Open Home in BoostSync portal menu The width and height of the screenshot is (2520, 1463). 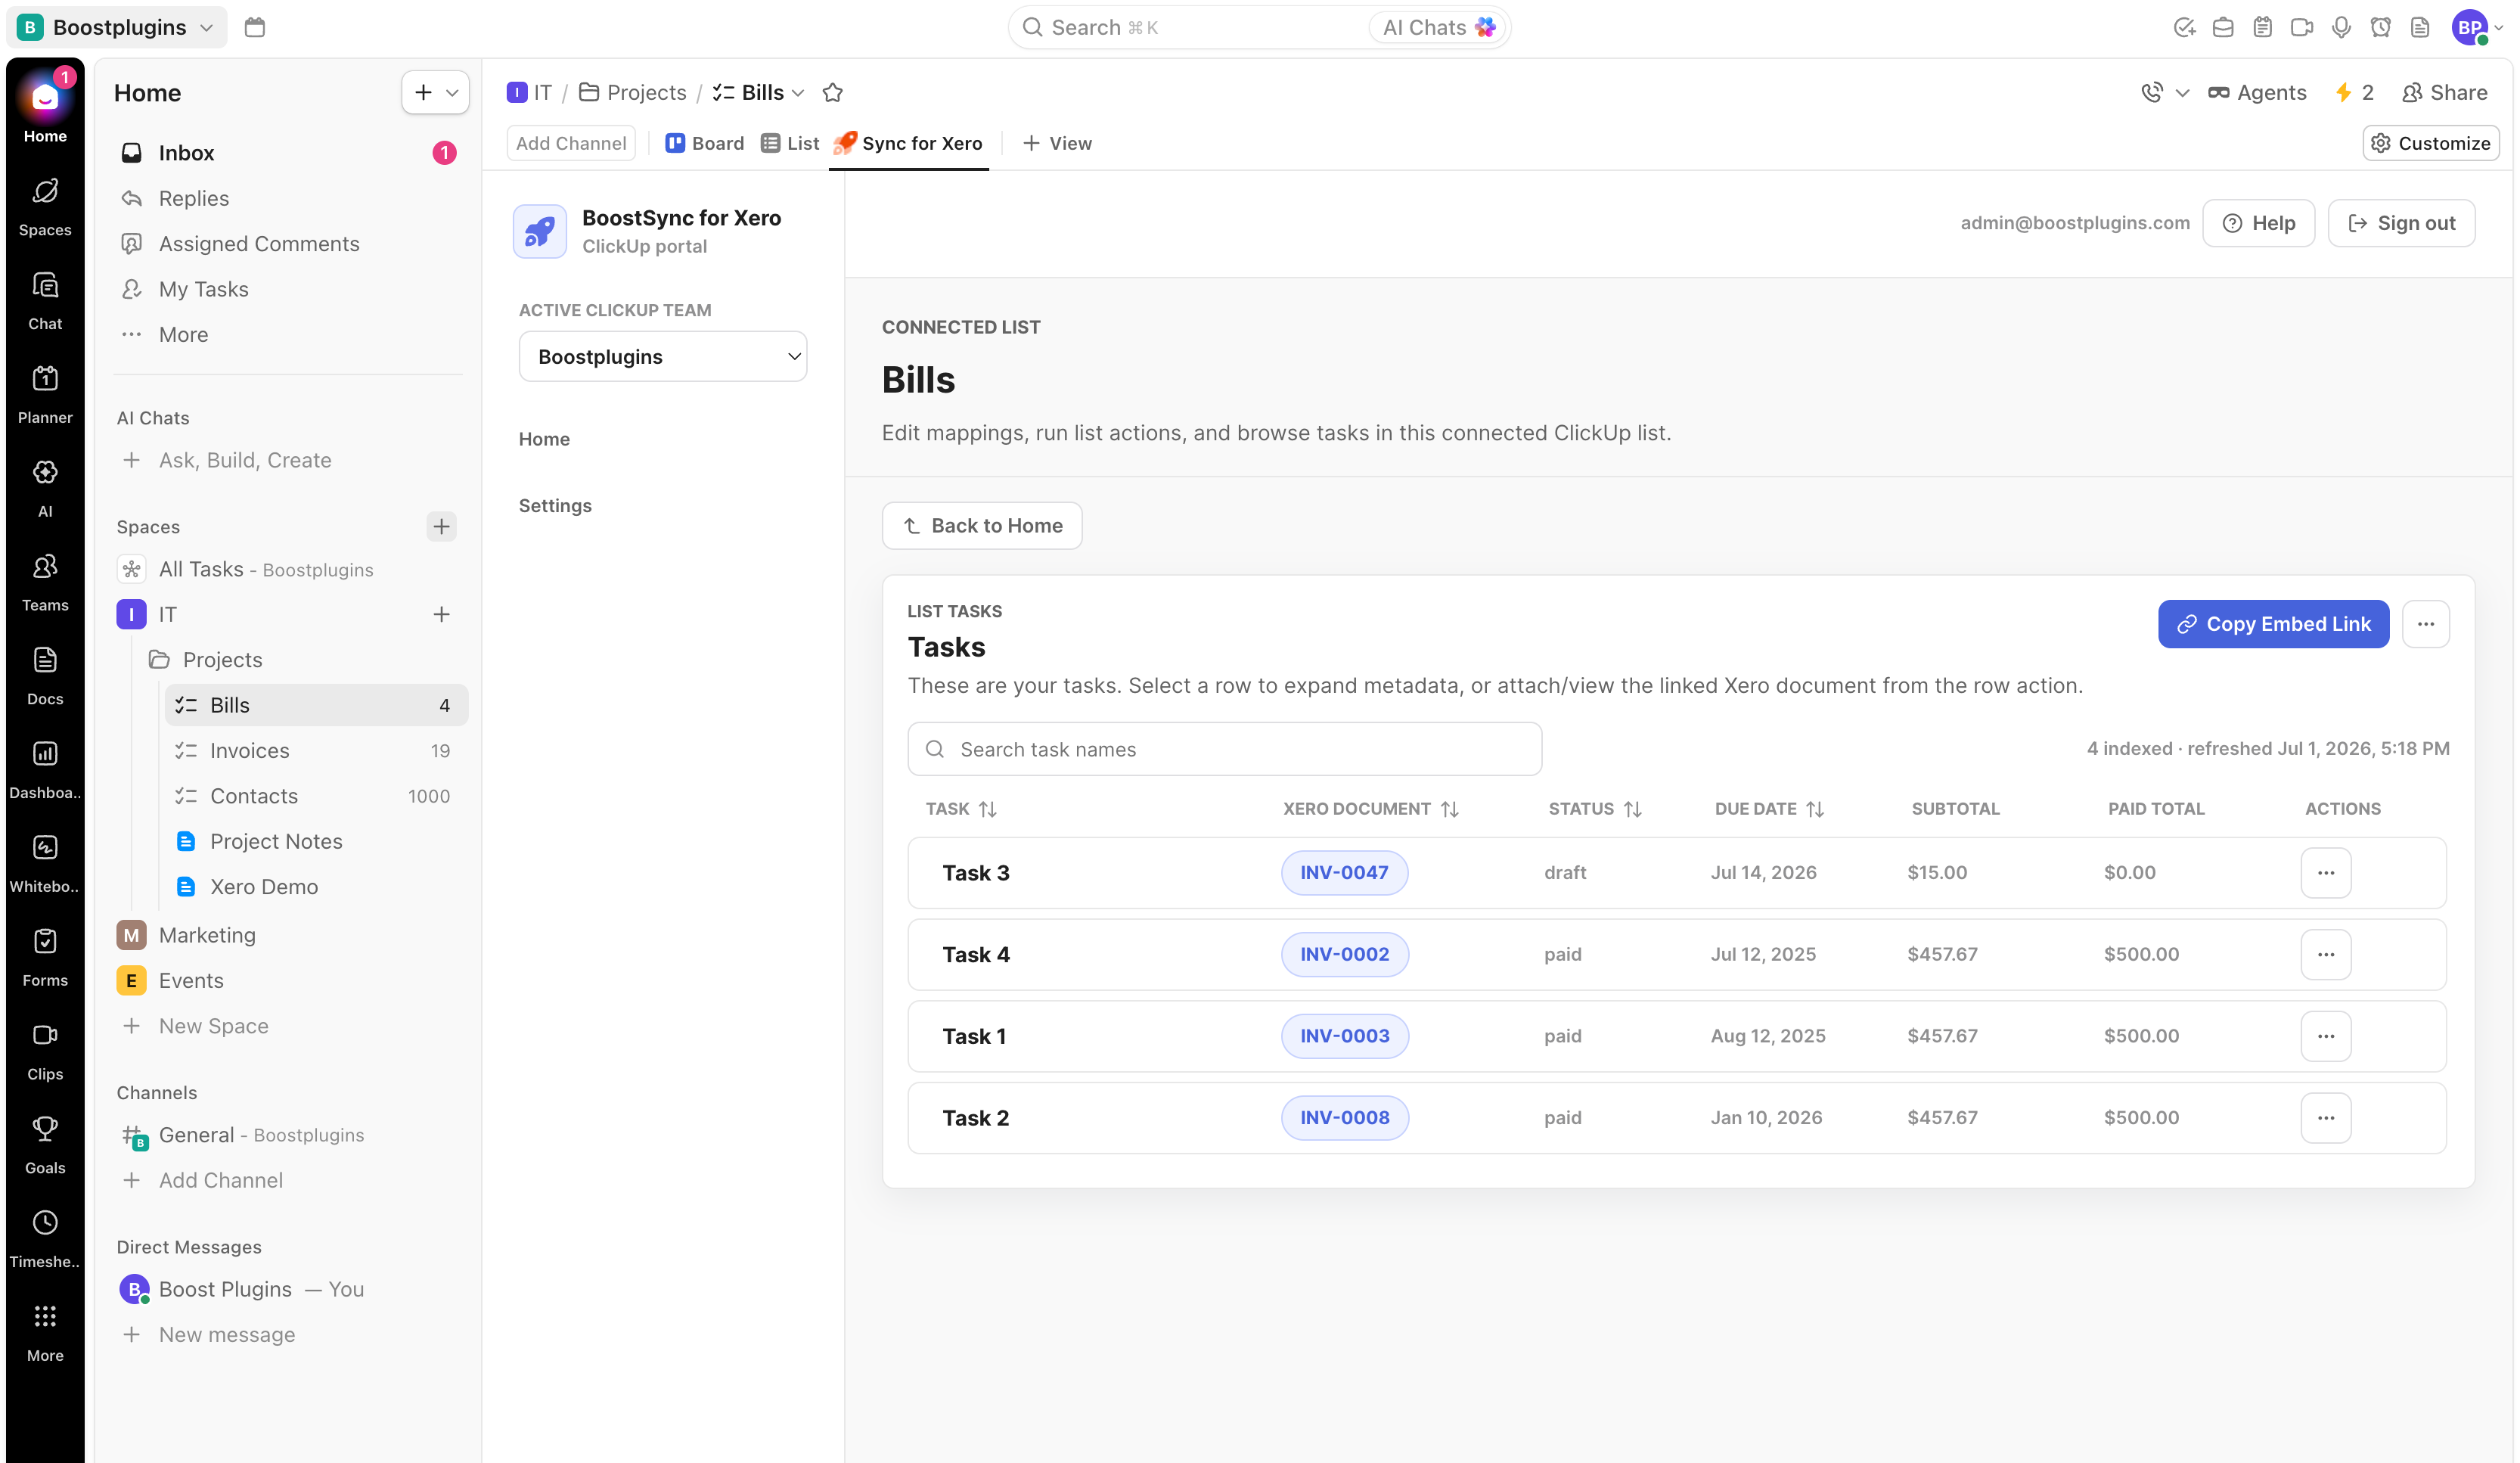pyautogui.click(x=544, y=439)
